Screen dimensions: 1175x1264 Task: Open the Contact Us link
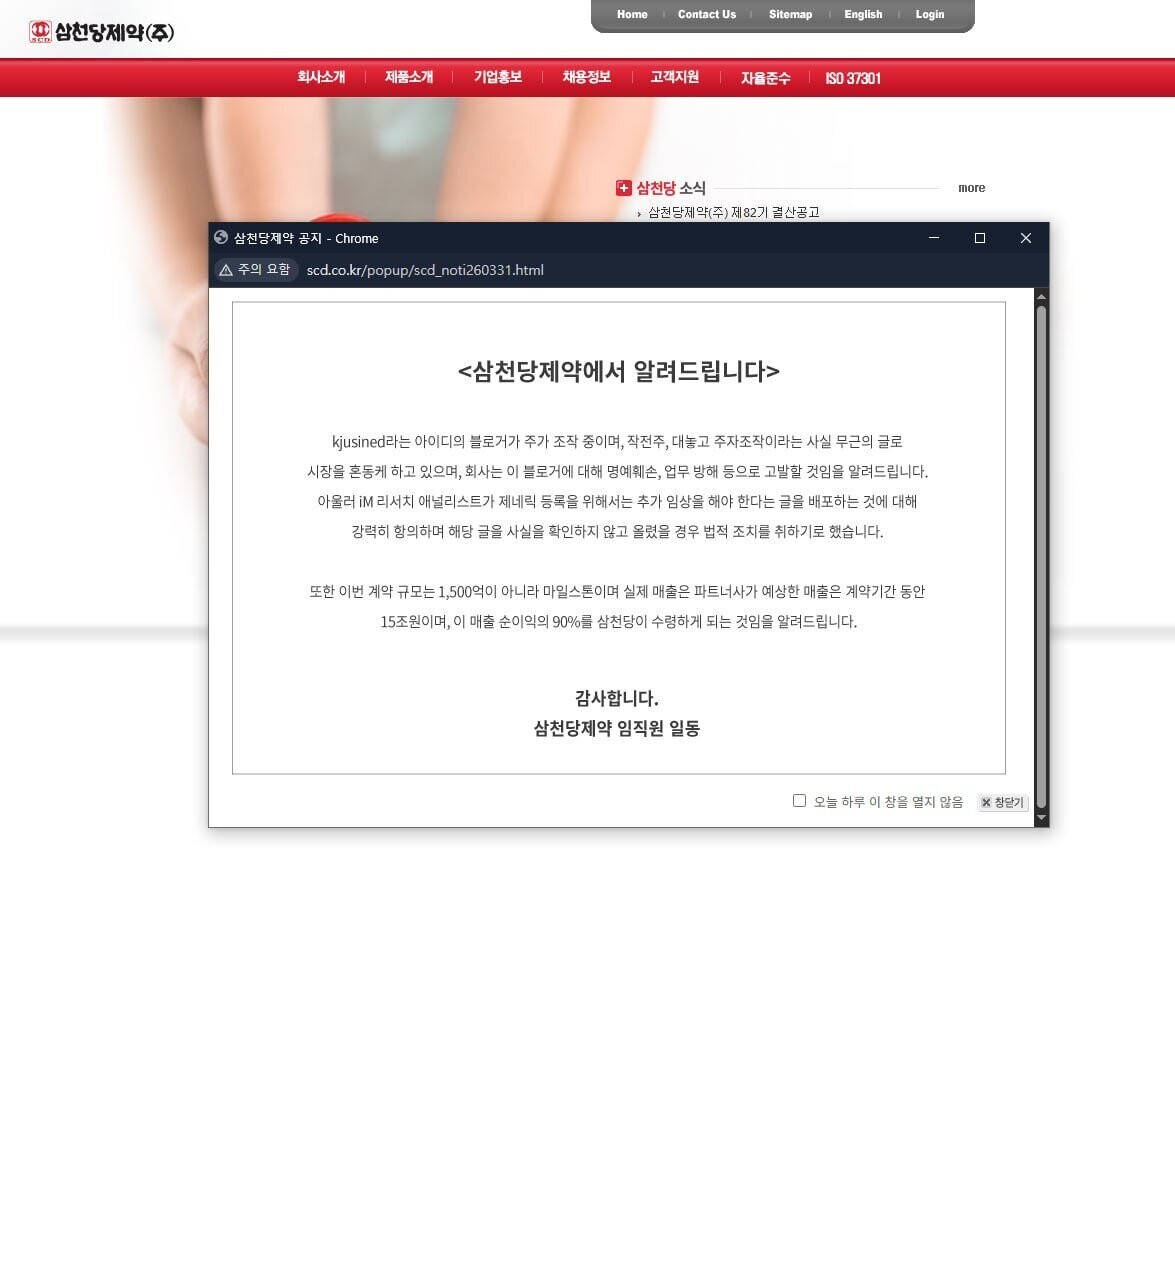[707, 14]
